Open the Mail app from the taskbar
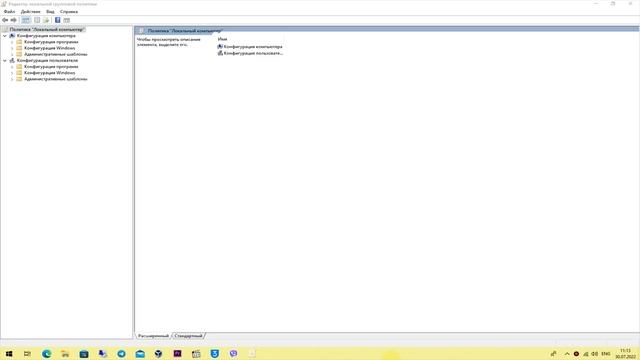Image resolution: width=640 pixels, height=360 pixels. [140, 353]
